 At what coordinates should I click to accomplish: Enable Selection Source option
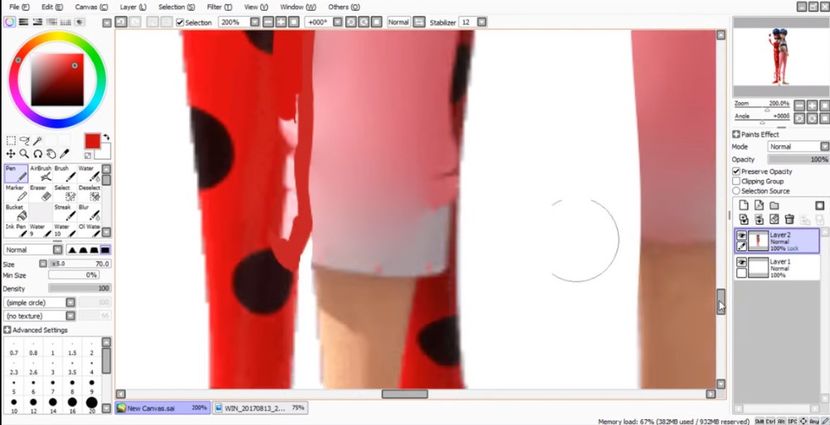[736, 191]
